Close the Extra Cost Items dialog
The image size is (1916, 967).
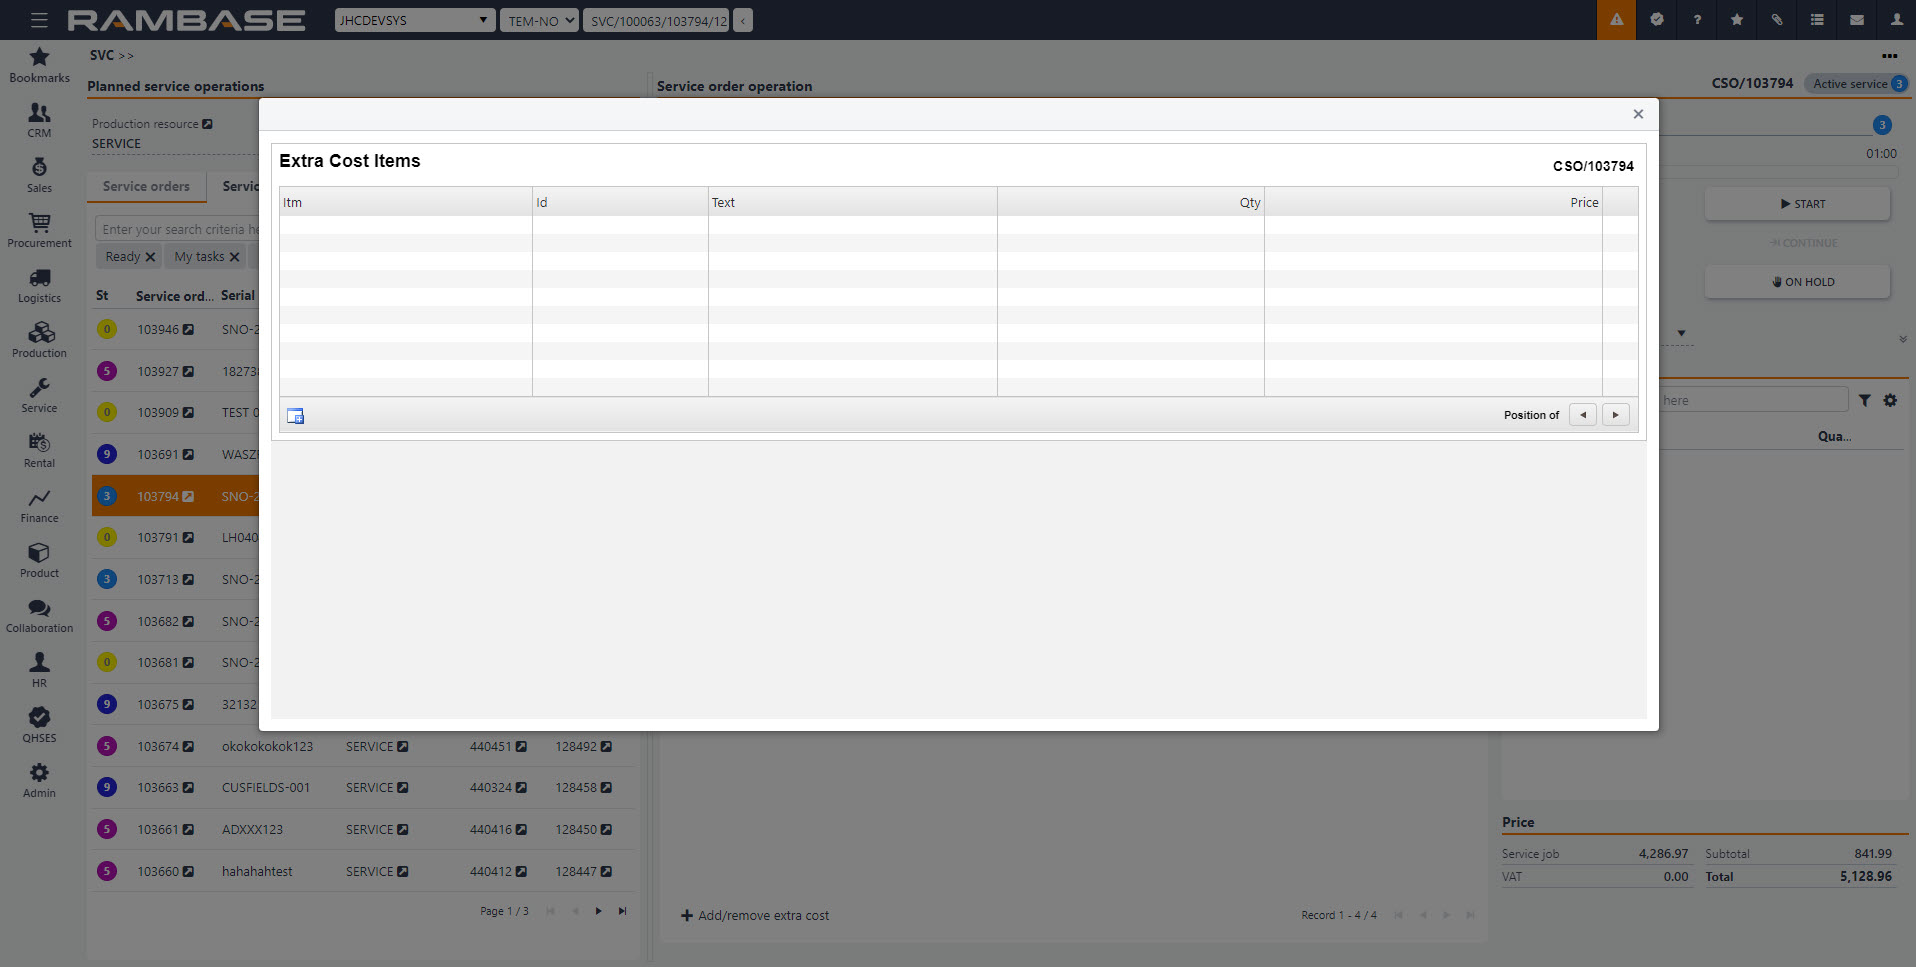coord(1638,114)
